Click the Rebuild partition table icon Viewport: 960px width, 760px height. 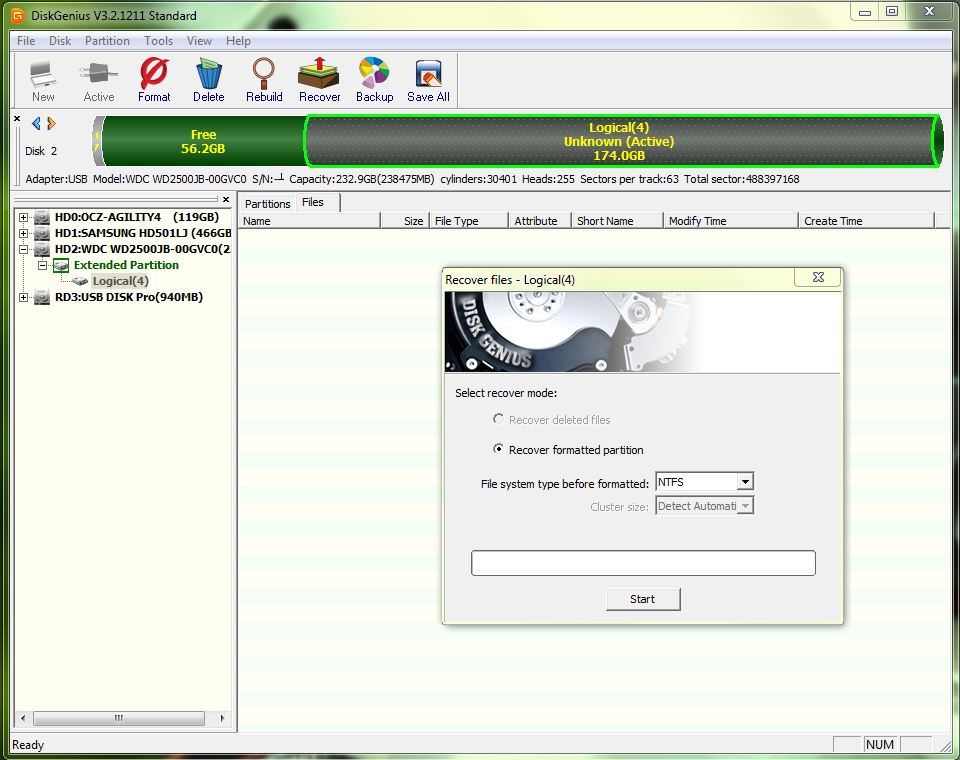point(264,80)
